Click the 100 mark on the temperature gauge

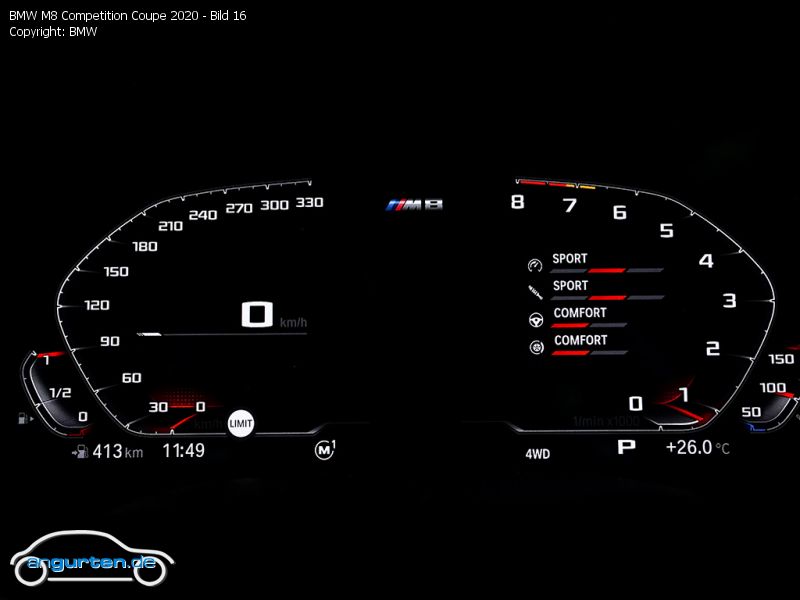tap(773, 388)
